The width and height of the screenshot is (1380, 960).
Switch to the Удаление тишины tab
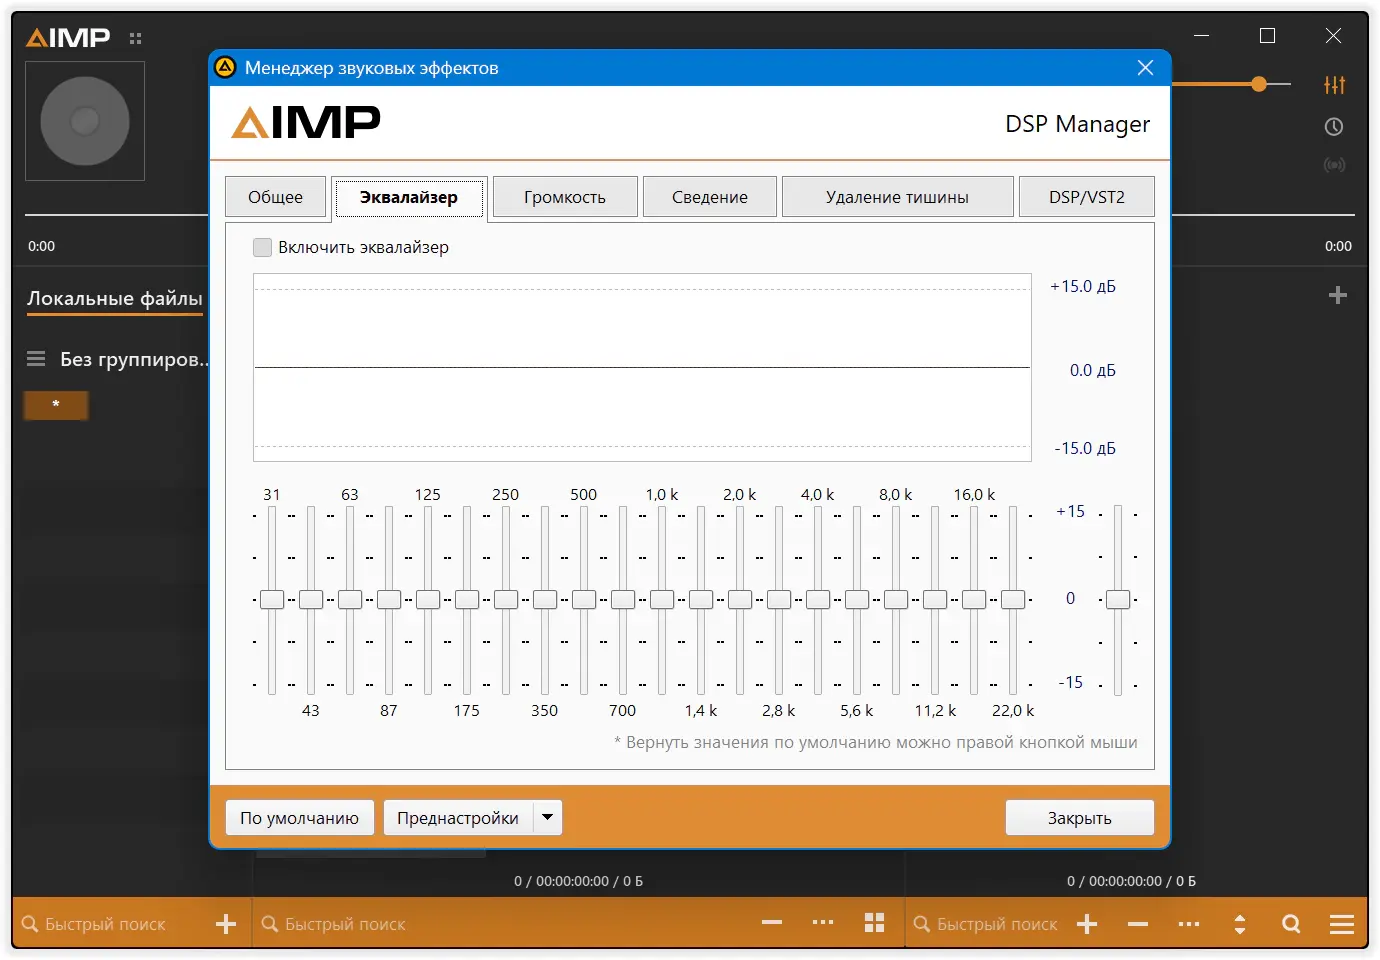coord(897,197)
